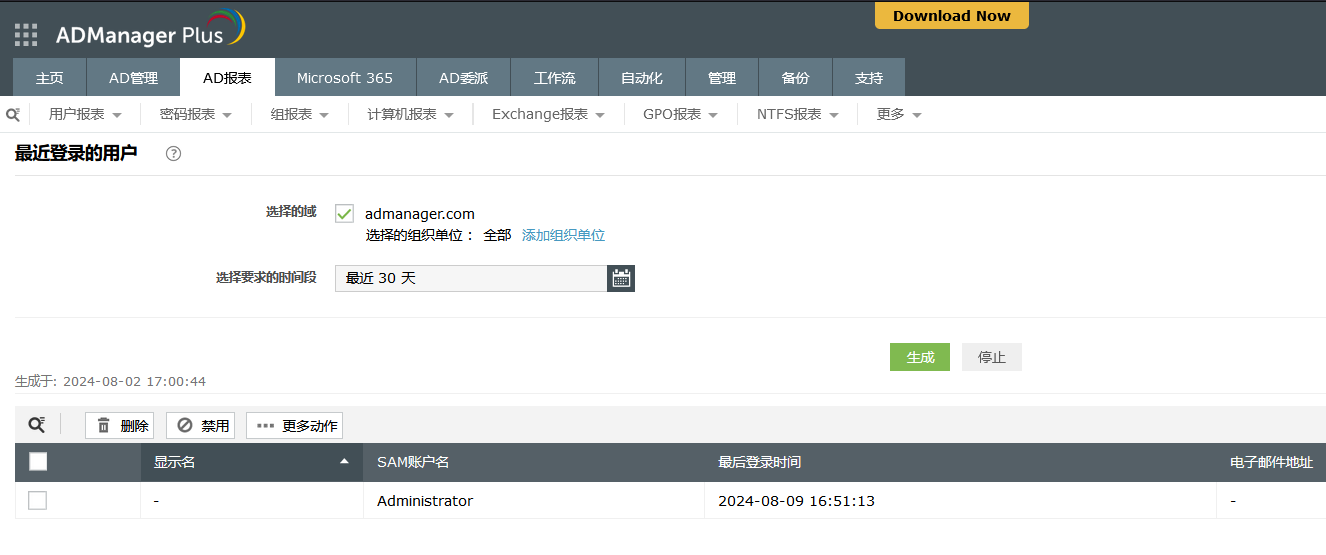Click the ellipsis icon on the 更多动作 button
Screen dimensions: 1326x555
pos(265,426)
